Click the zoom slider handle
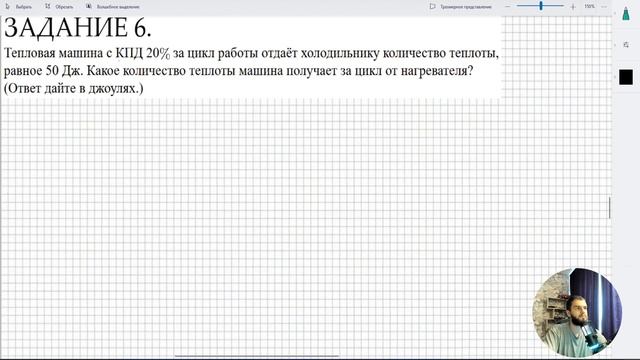 point(541,6)
